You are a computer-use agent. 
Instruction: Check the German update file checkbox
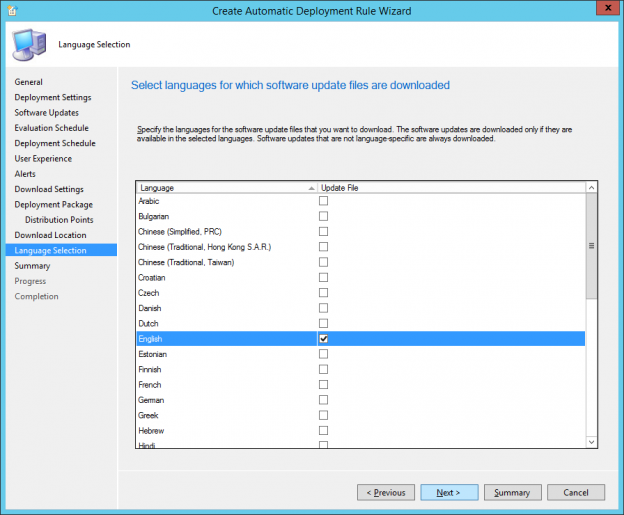[x=323, y=400]
